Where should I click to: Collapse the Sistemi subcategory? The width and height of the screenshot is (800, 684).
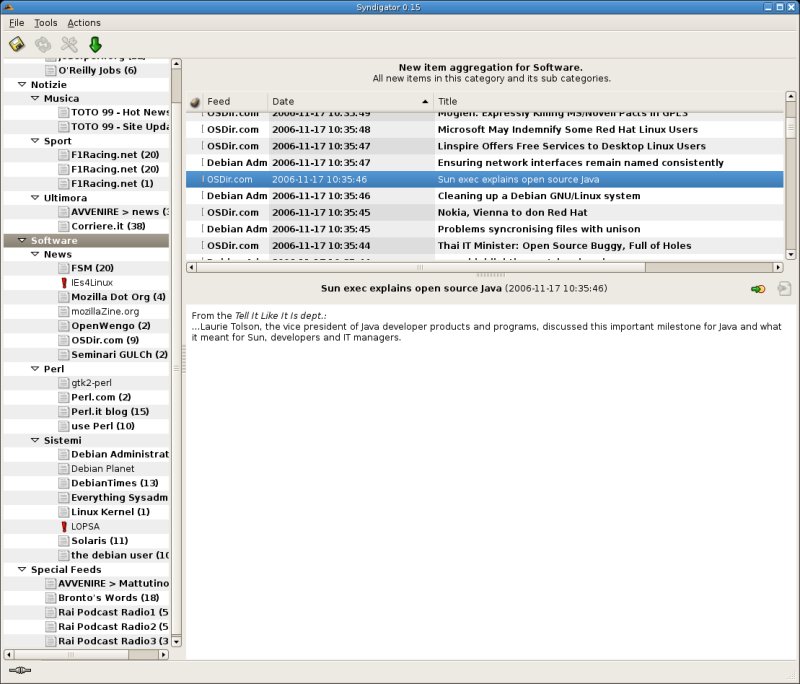coord(35,440)
